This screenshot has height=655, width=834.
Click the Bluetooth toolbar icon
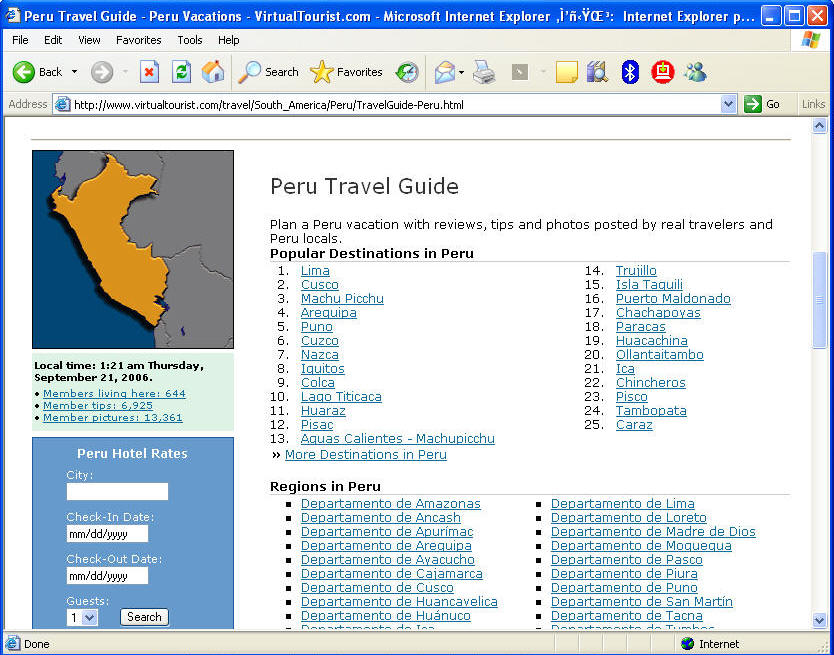click(x=630, y=72)
